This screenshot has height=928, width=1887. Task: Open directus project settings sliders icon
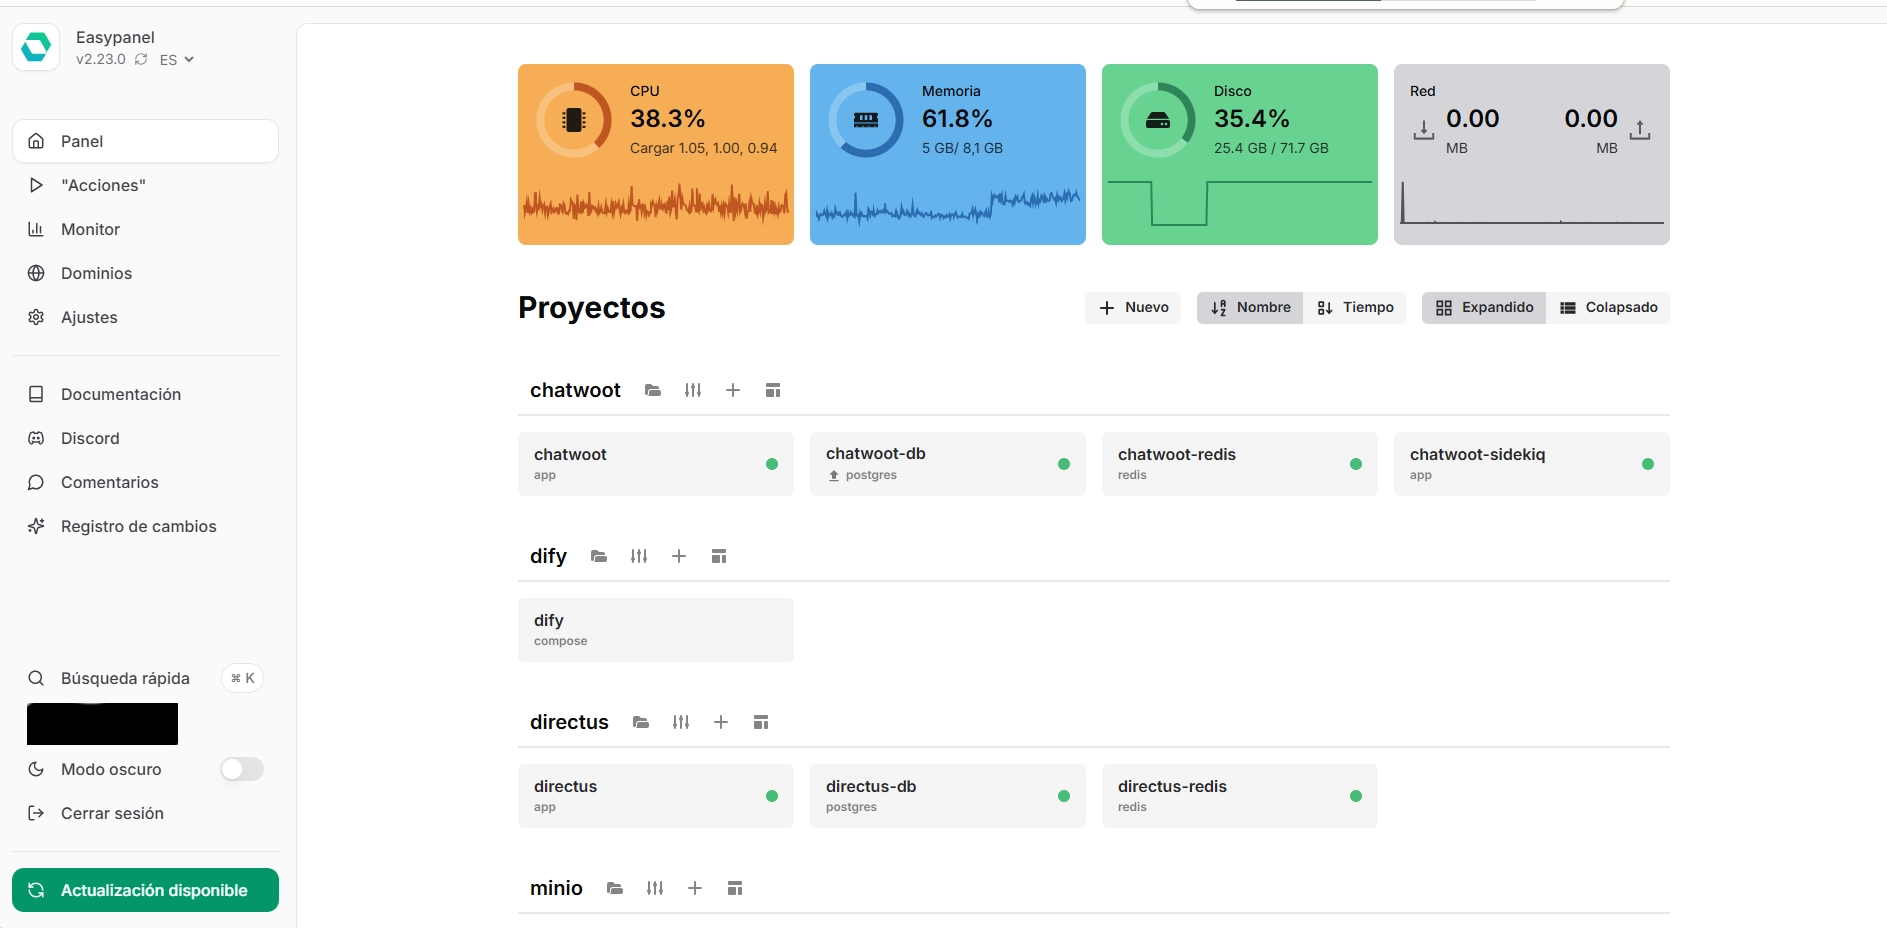[x=681, y=722]
